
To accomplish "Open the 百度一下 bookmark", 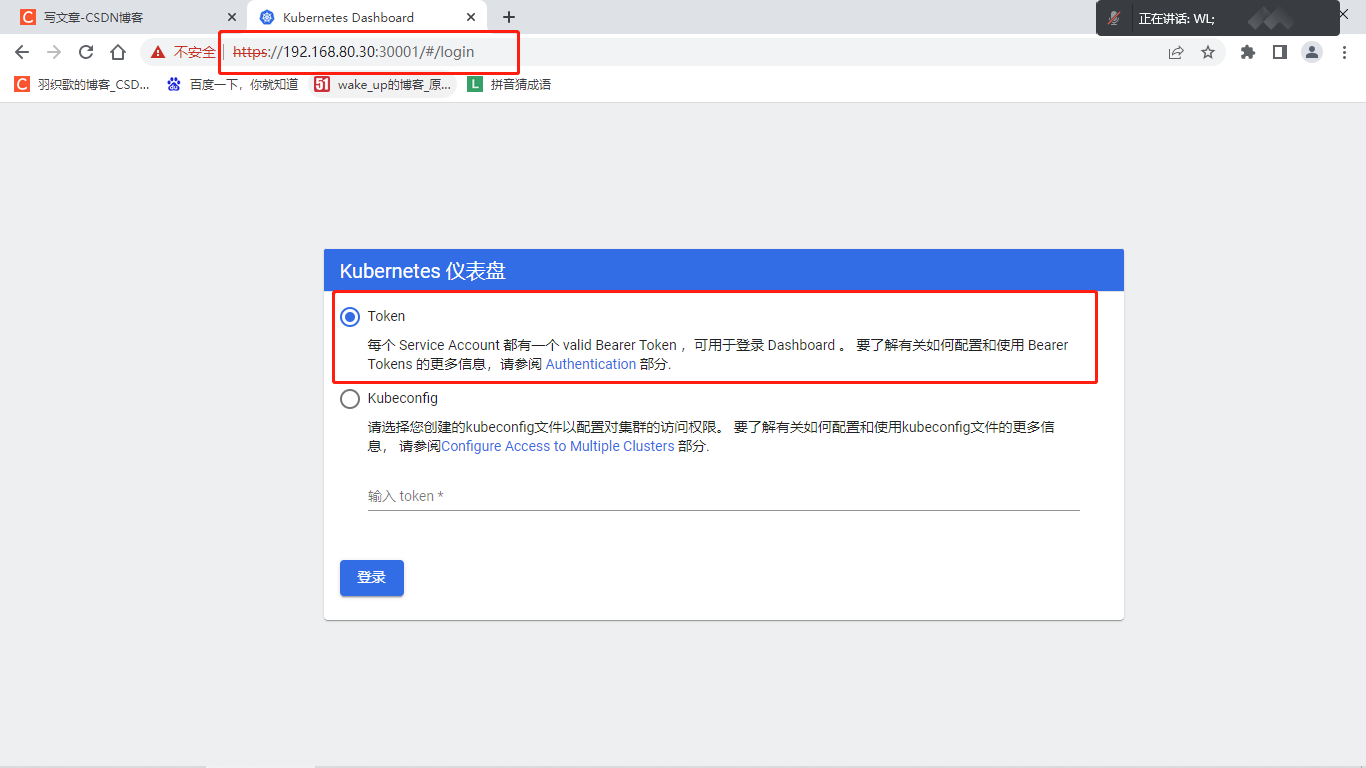I will [233, 85].
